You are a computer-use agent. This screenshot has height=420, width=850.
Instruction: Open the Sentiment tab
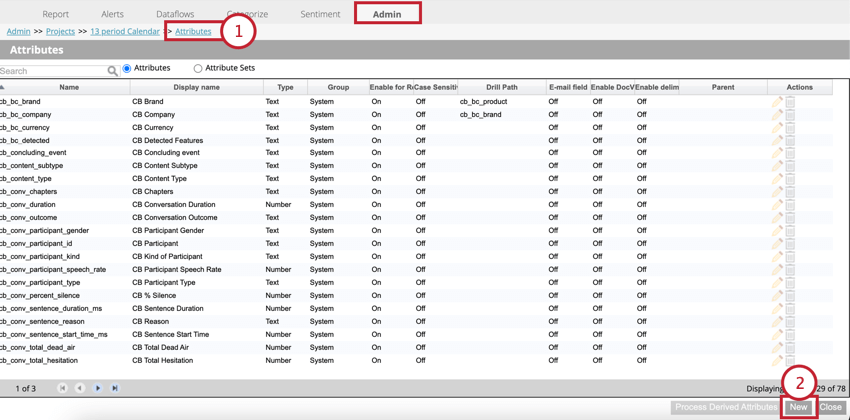coord(320,14)
